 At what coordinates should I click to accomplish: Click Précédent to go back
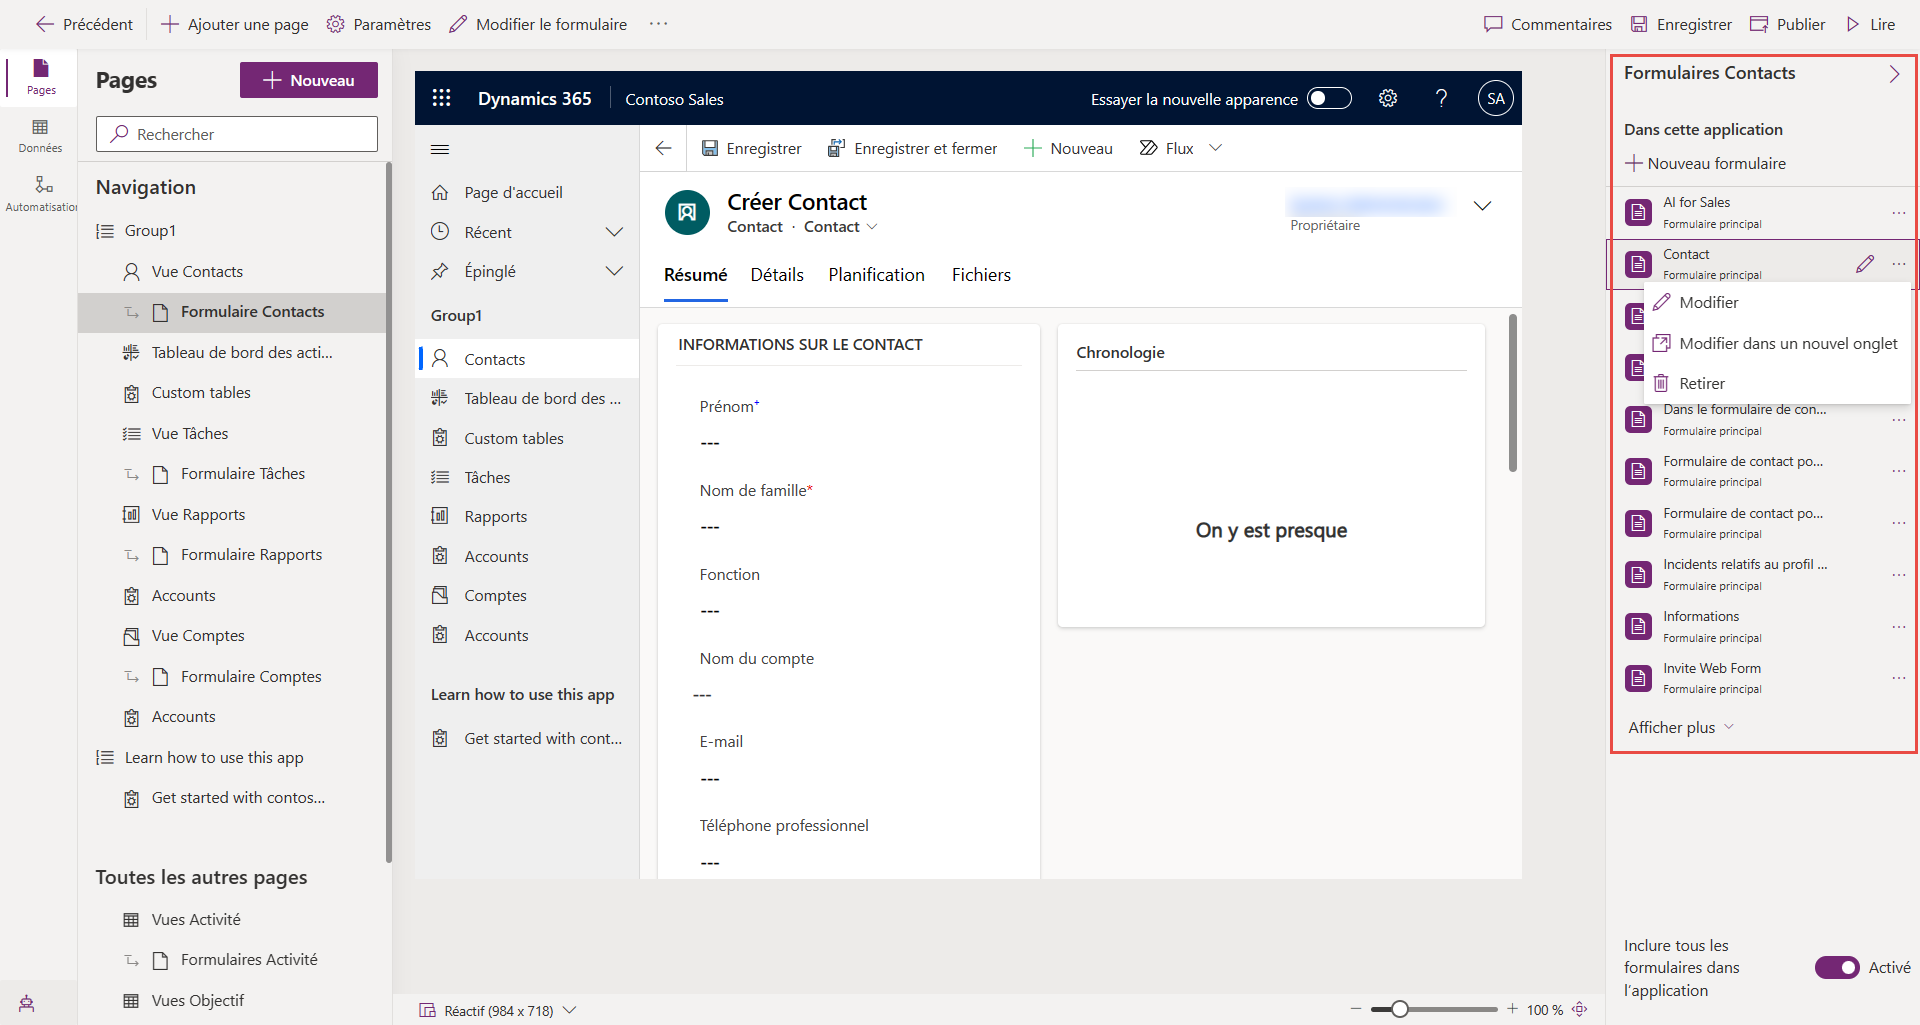84,24
